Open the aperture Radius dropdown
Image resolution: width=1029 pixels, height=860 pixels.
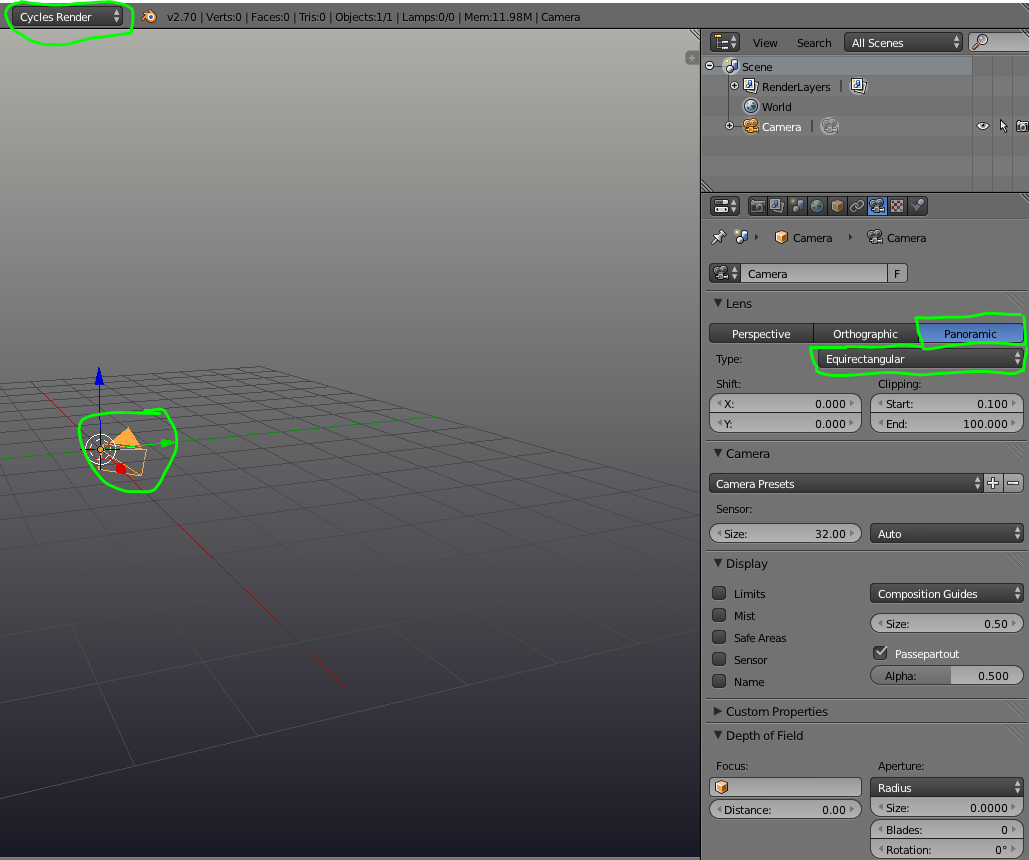[947, 787]
